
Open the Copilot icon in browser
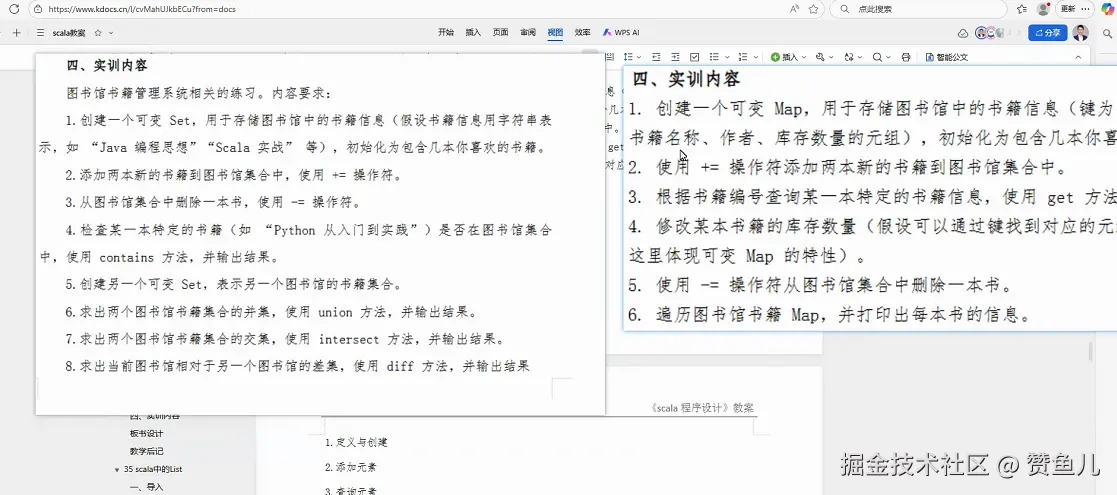click(x=1106, y=9)
